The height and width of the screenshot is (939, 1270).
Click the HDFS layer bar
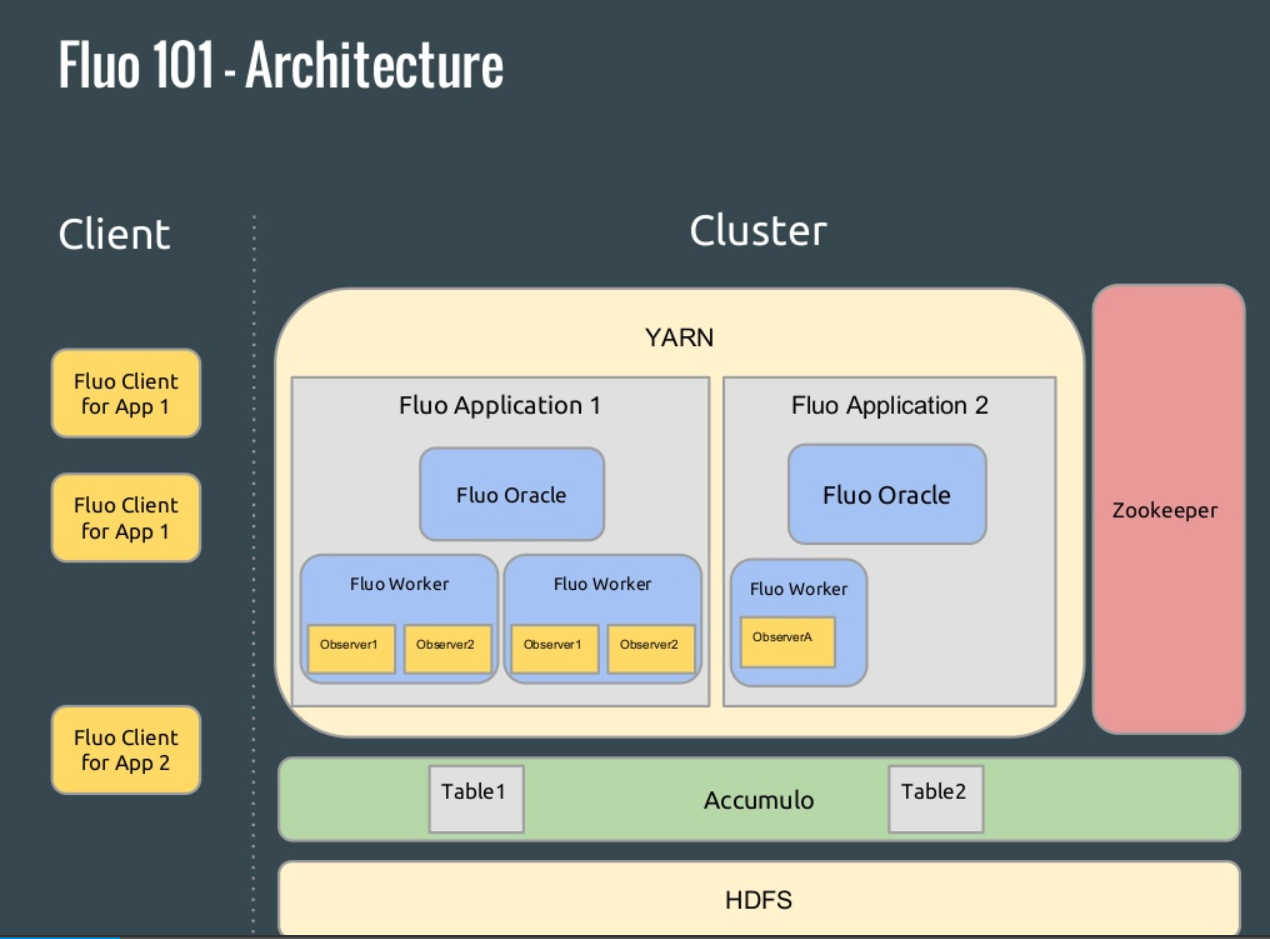(x=758, y=899)
